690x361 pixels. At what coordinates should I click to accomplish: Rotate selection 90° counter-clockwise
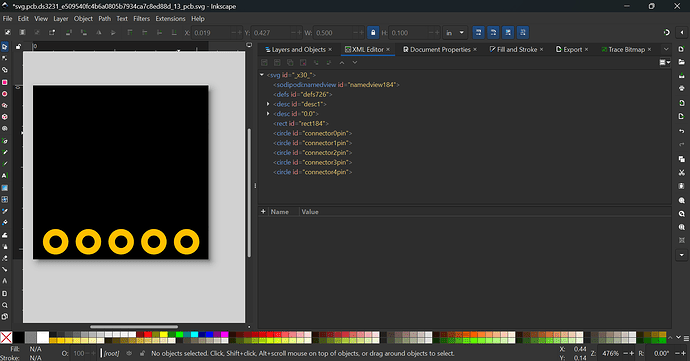tap(69, 33)
